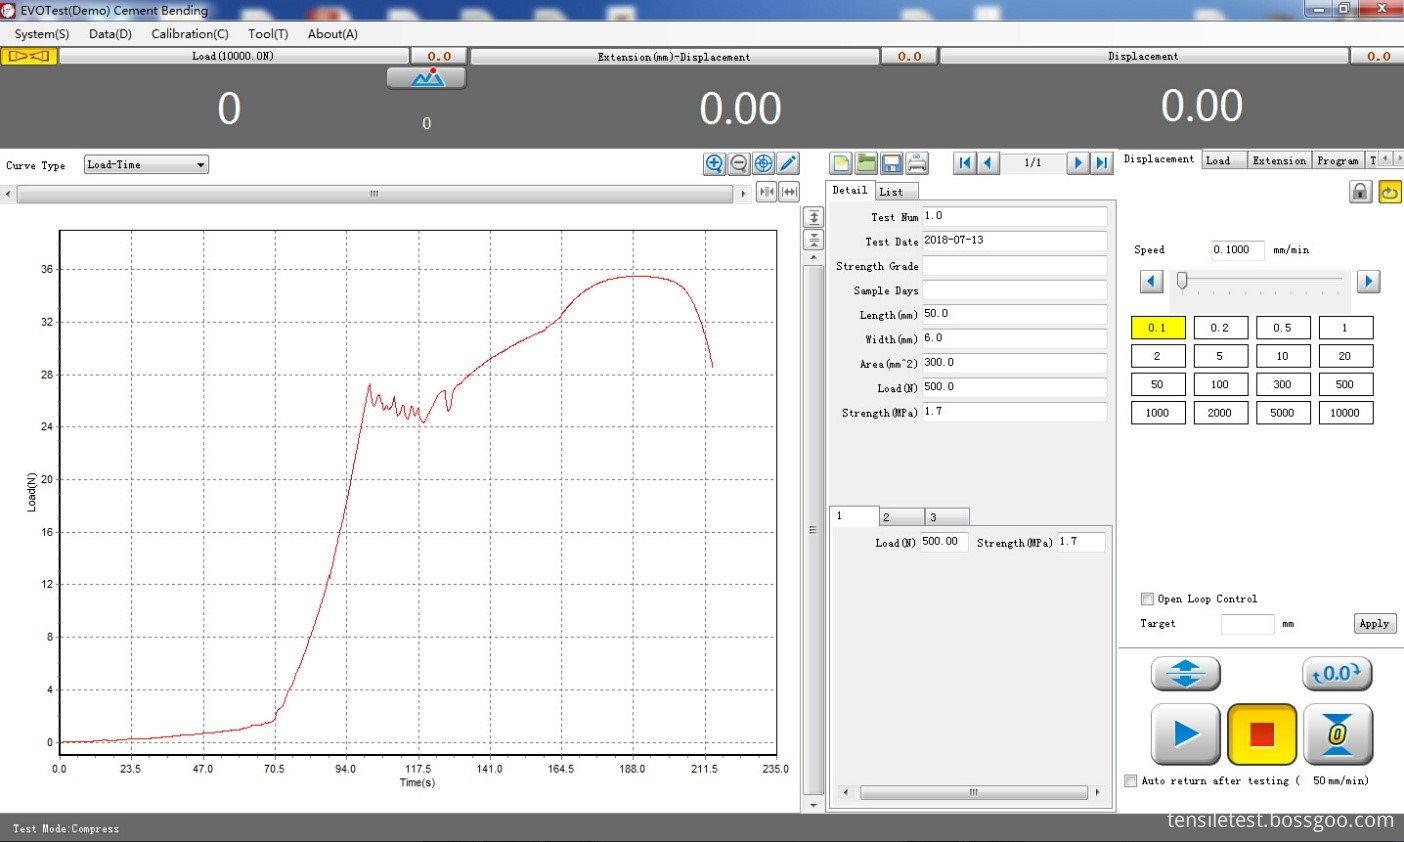Decrease speed with left arrow button

(1152, 282)
